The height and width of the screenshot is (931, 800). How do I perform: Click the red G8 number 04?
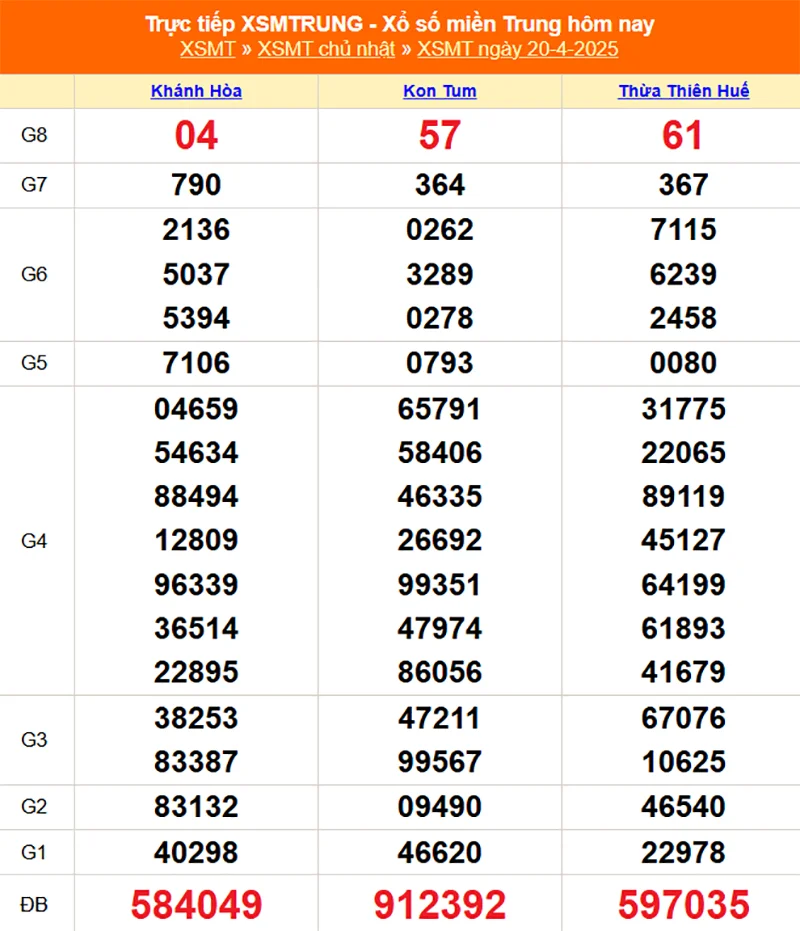click(x=196, y=135)
